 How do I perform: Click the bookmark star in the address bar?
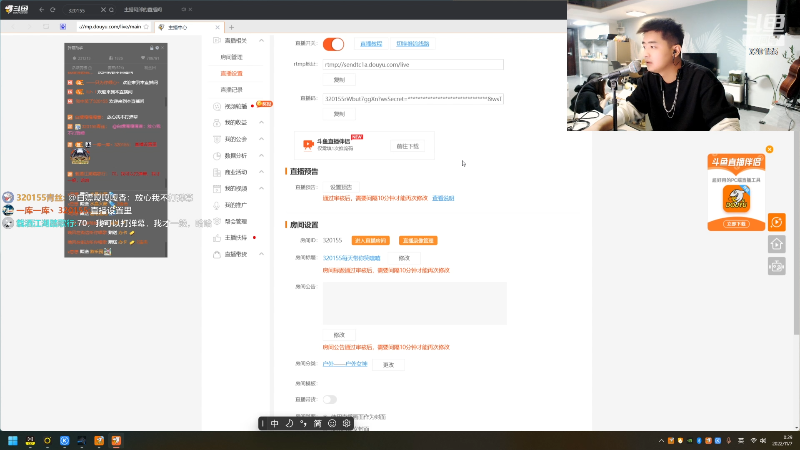[146, 27]
